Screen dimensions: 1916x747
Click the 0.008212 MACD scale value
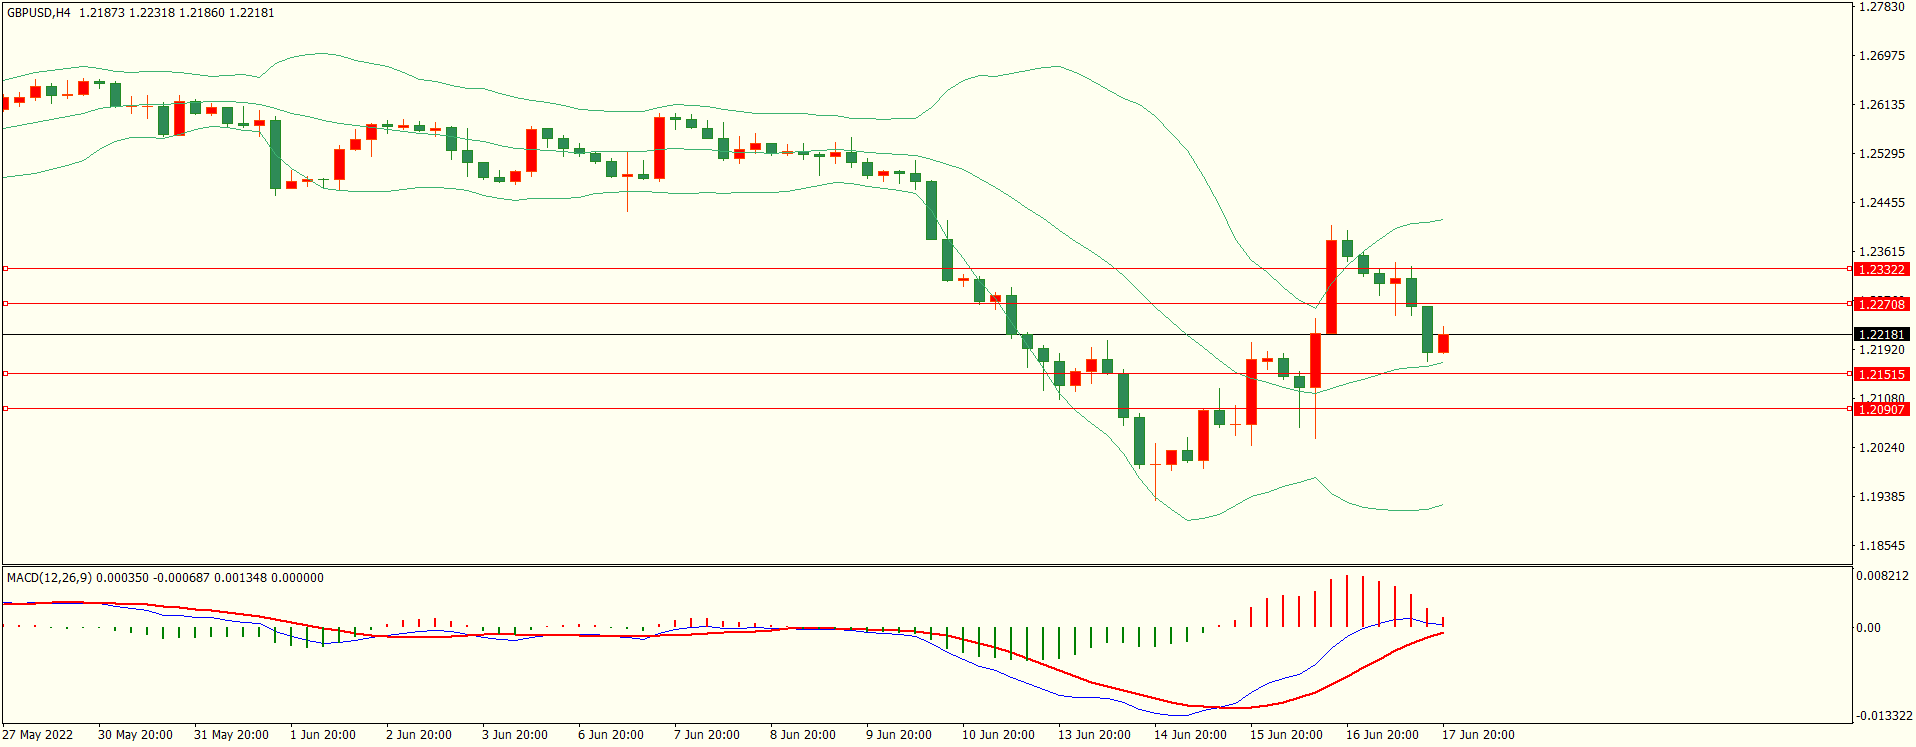(1883, 576)
